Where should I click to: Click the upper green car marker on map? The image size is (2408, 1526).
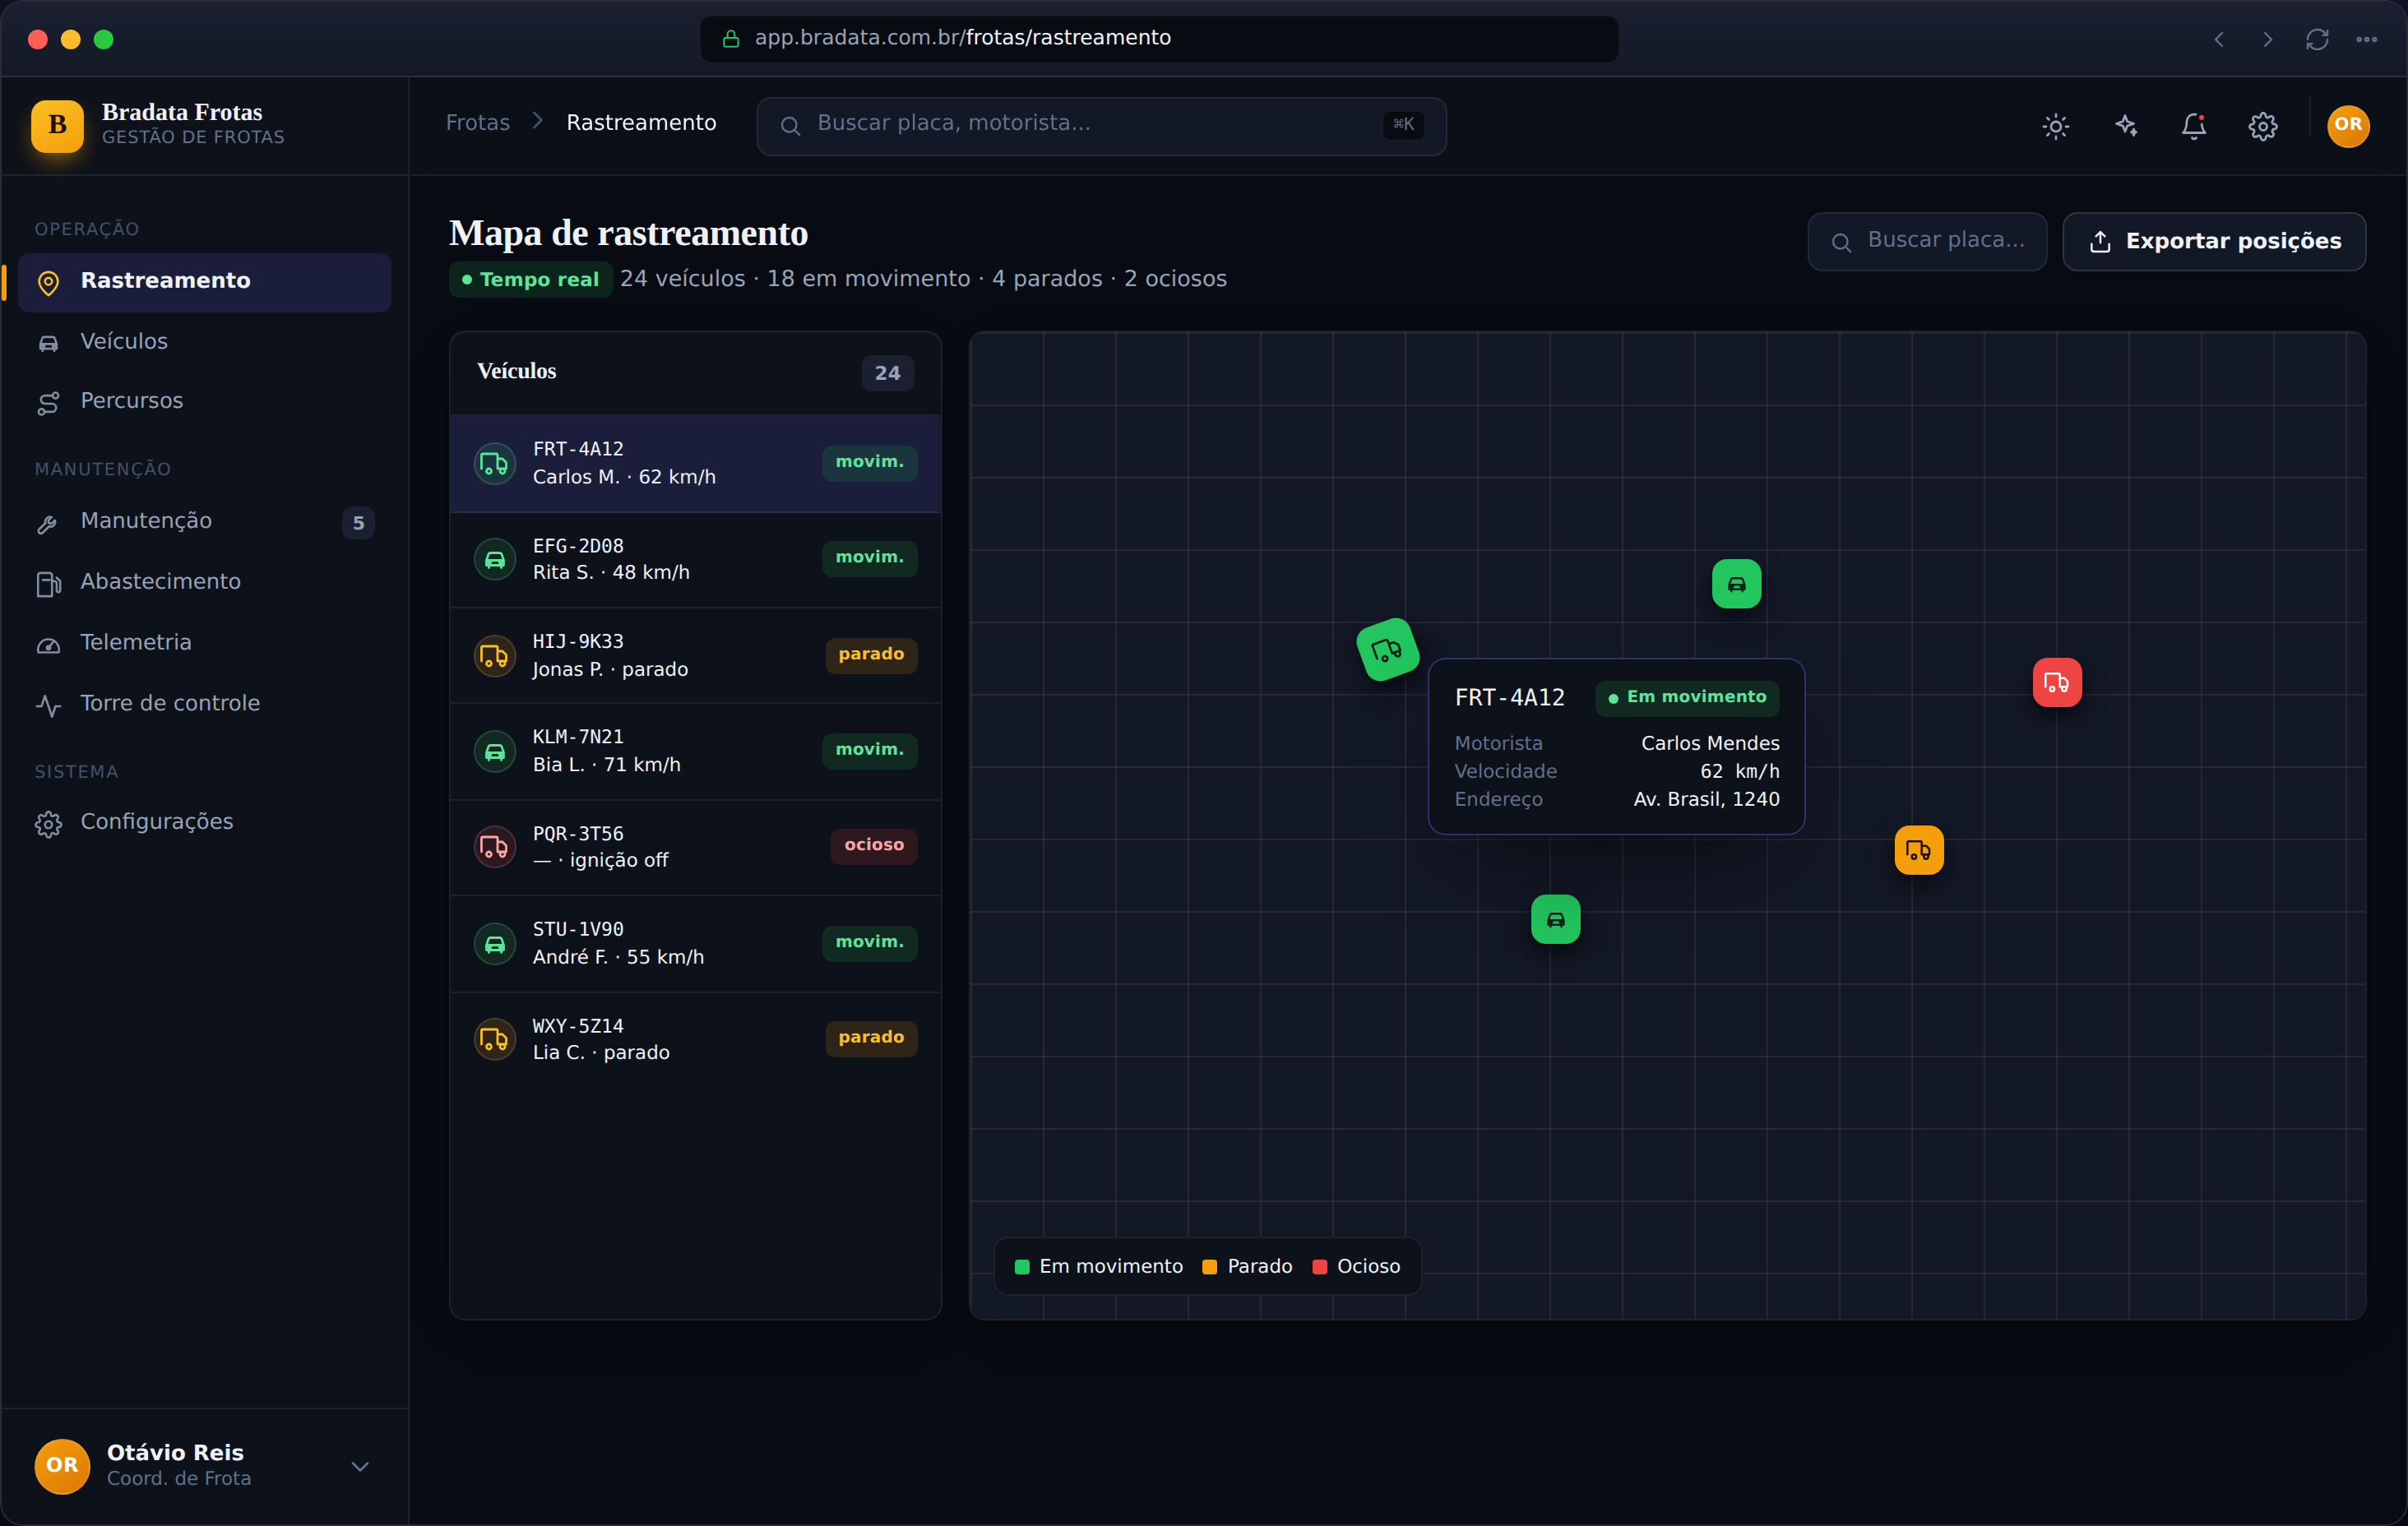click(x=1736, y=584)
